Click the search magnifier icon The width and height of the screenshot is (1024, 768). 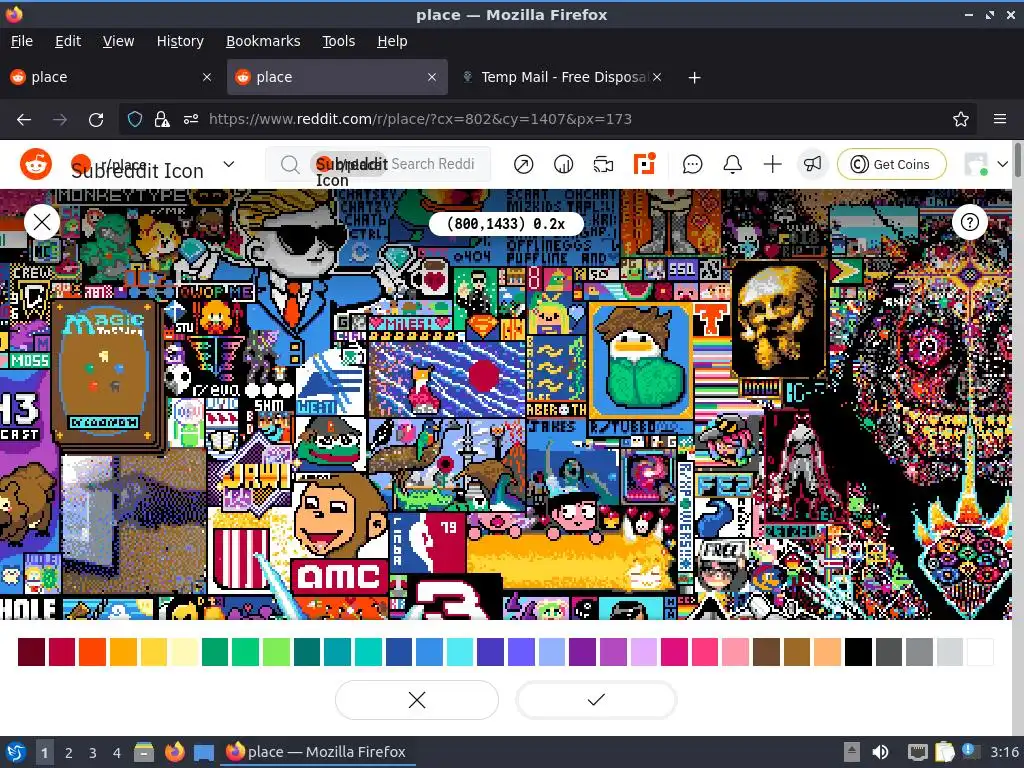click(x=289, y=165)
